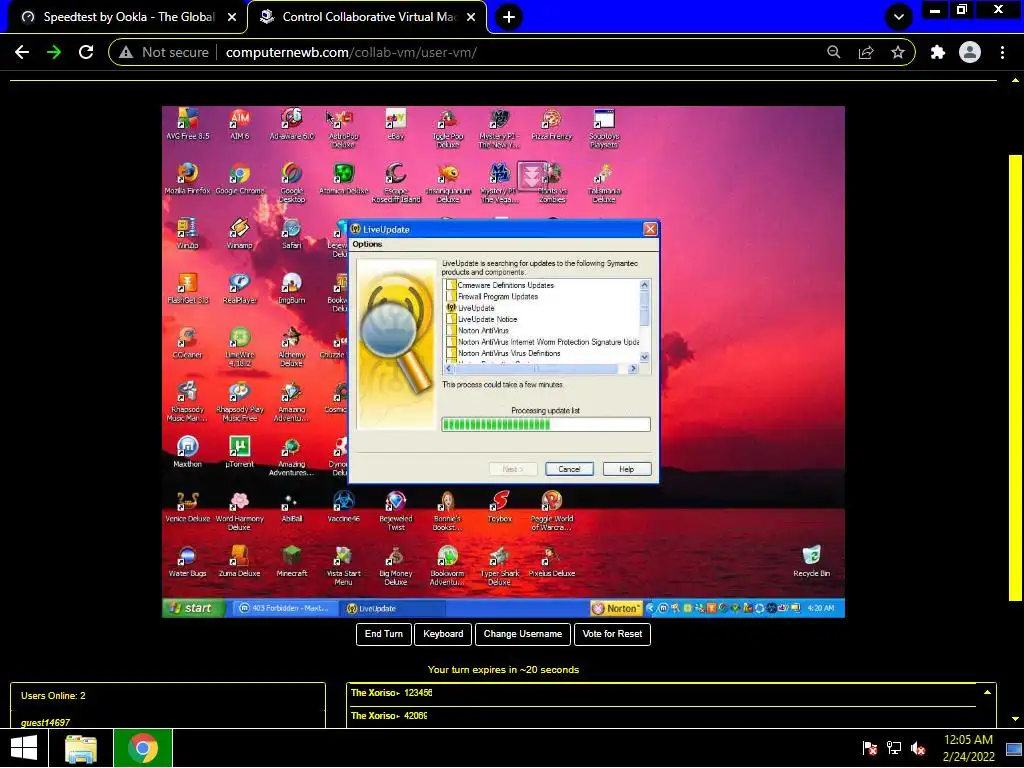Bookmark this page with the star
The height and width of the screenshot is (768, 1024).
pyautogui.click(x=898, y=52)
